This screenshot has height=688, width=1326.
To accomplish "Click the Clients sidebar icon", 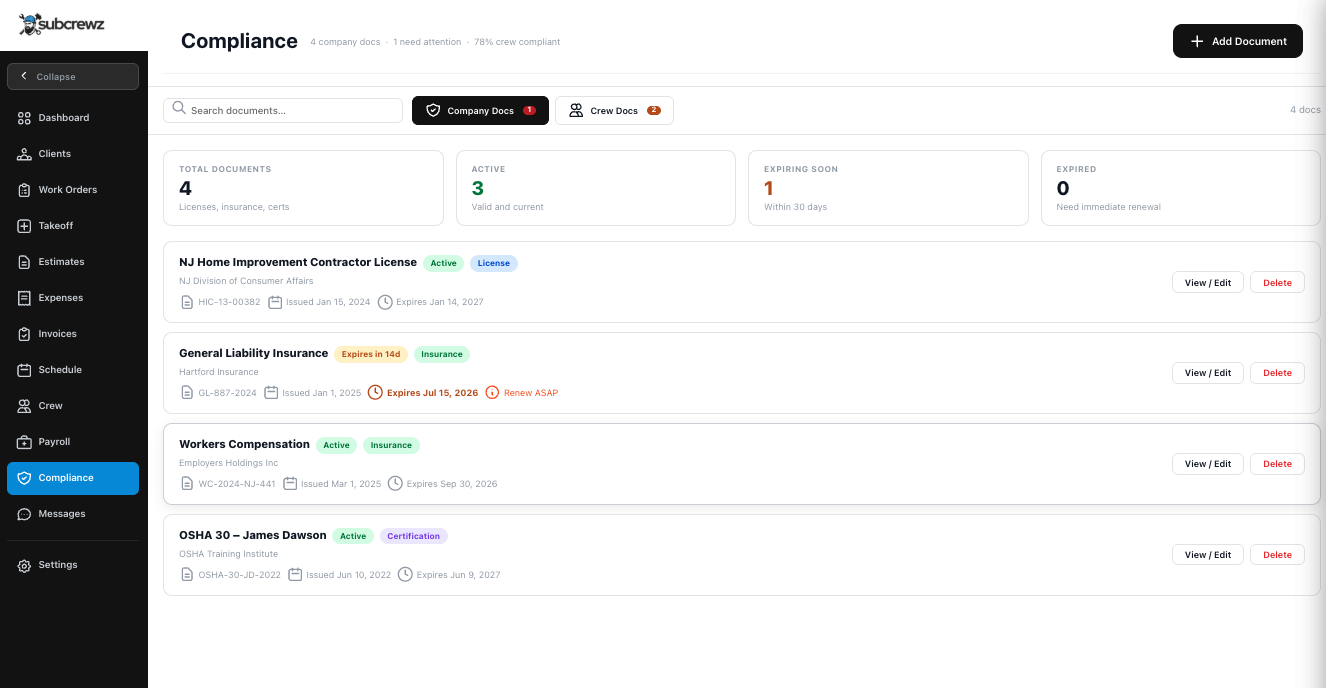I will point(24,154).
